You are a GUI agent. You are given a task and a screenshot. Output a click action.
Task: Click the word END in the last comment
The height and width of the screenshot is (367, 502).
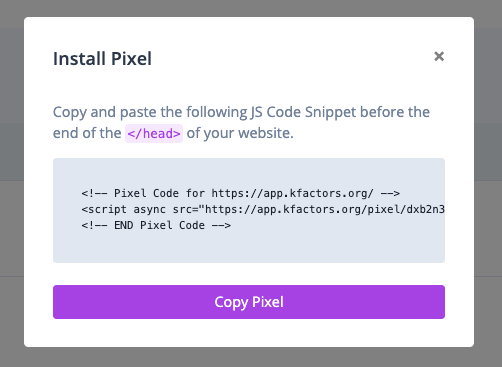[x=123, y=225]
